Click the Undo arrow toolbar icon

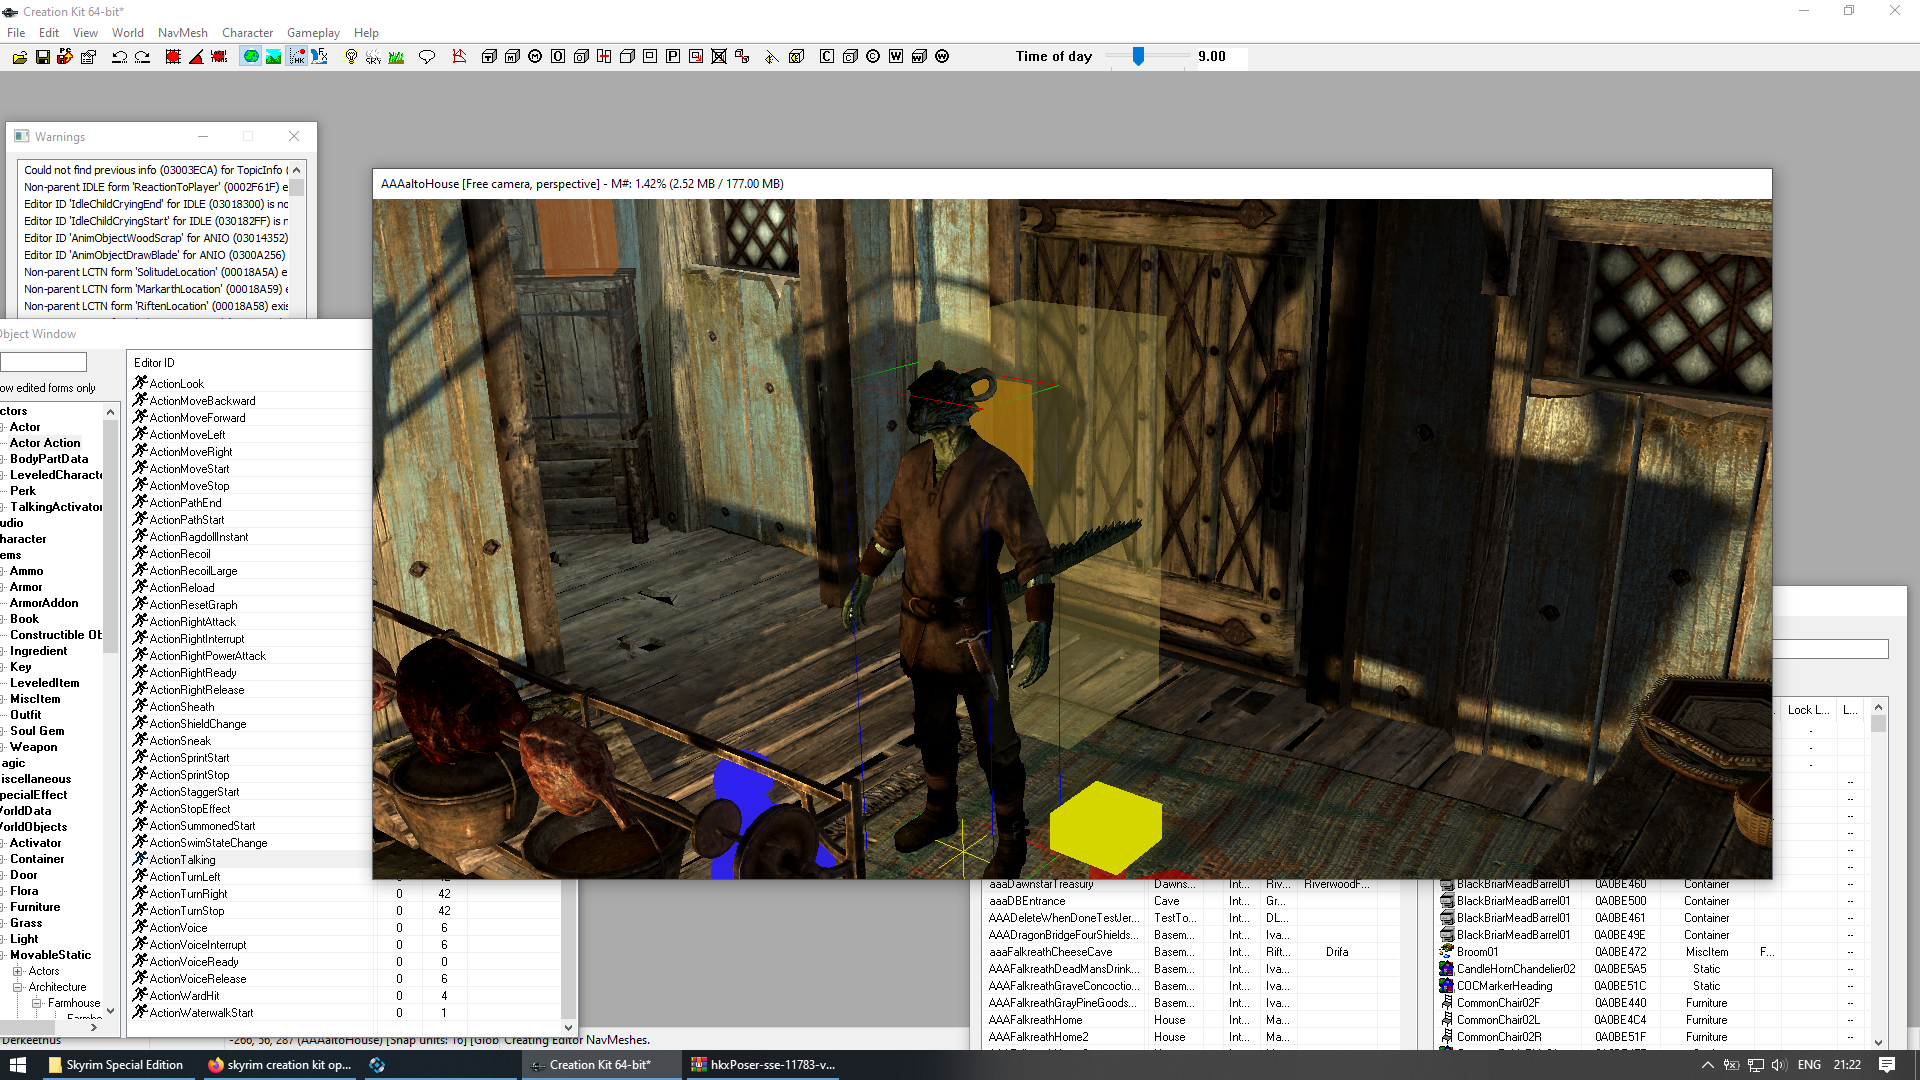[x=119, y=57]
